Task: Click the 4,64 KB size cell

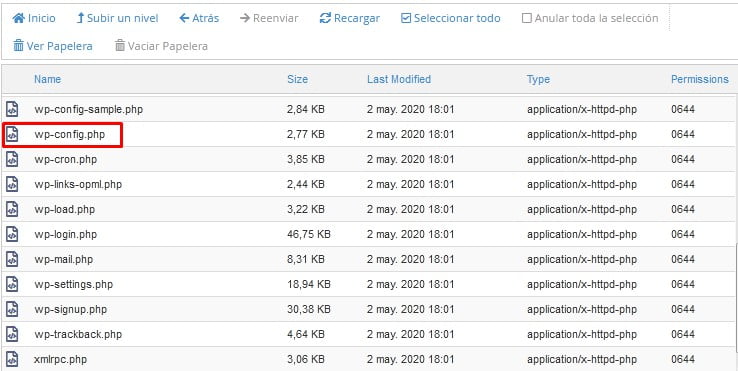Action: 306,334
